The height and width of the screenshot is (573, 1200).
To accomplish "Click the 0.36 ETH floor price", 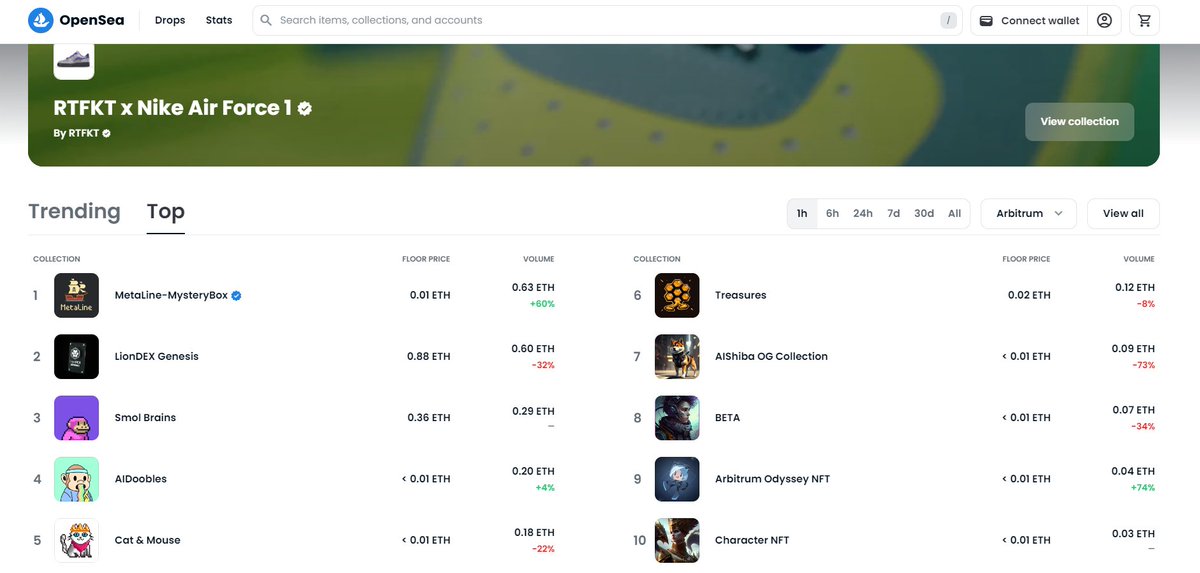I will (x=429, y=417).
